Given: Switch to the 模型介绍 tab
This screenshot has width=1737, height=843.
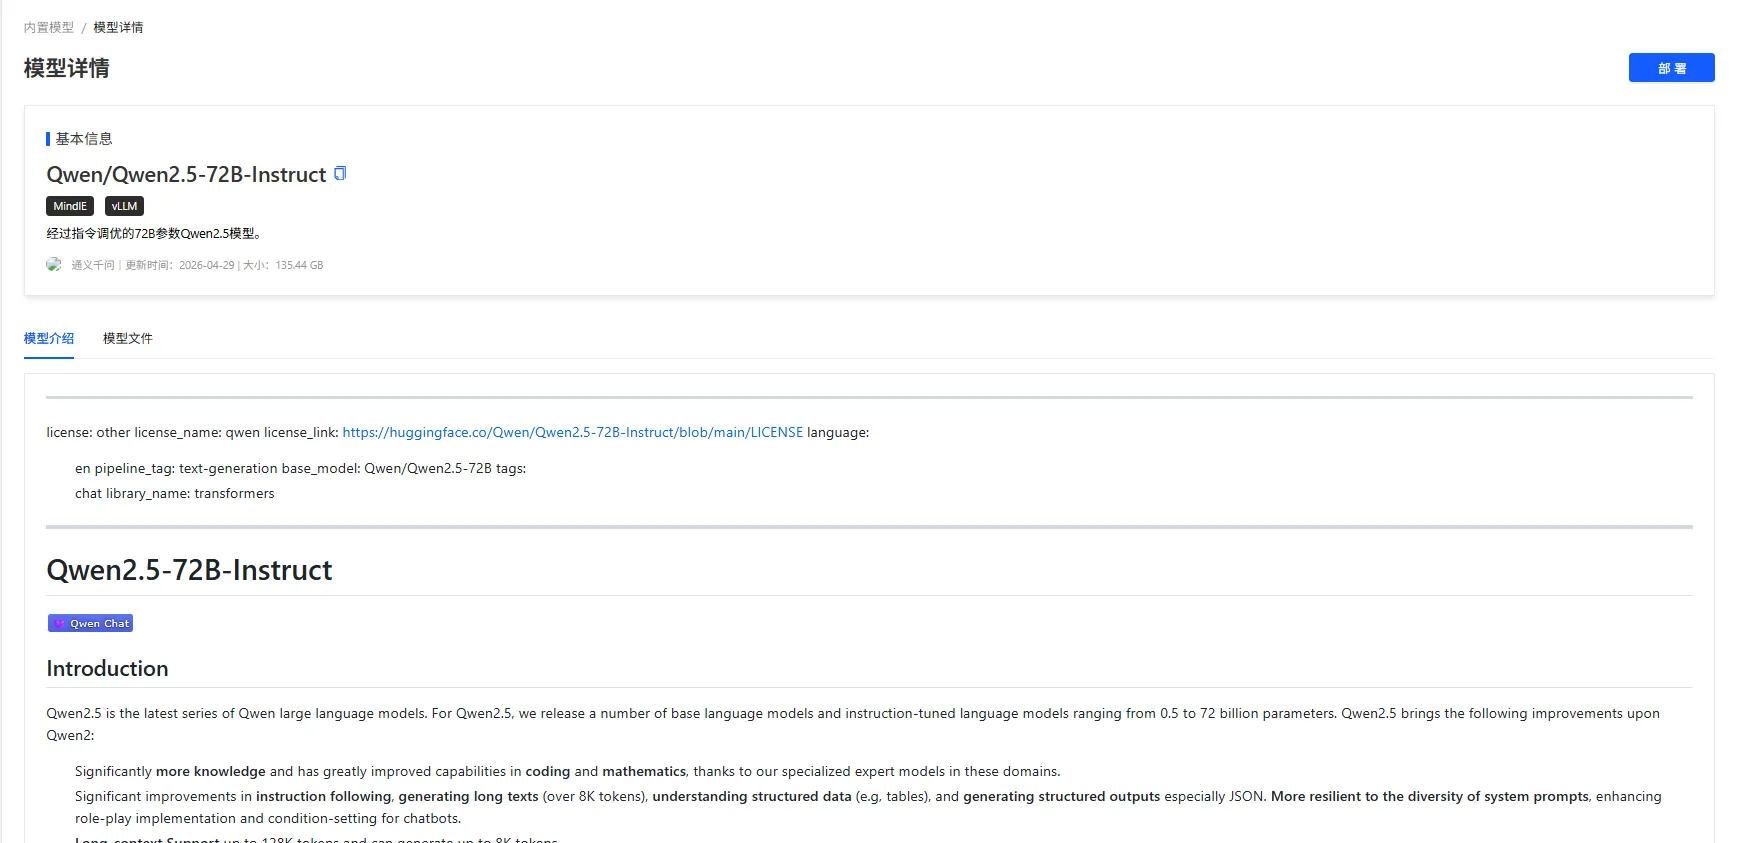Looking at the screenshot, I should tap(49, 338).
